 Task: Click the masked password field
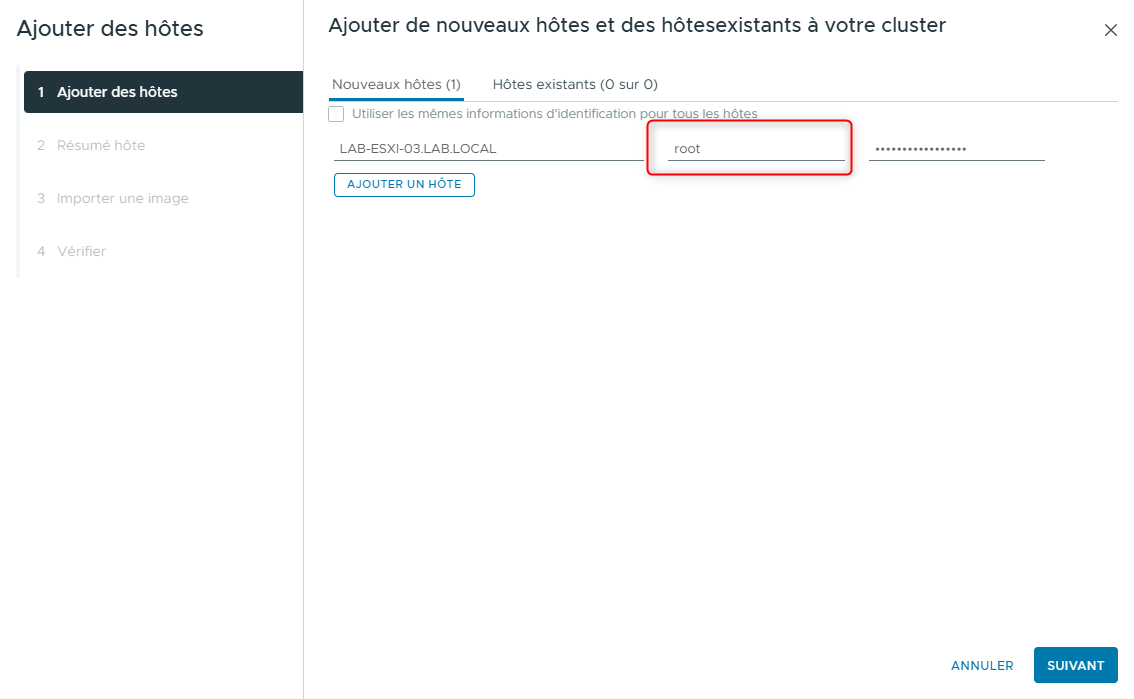(955, 148)
